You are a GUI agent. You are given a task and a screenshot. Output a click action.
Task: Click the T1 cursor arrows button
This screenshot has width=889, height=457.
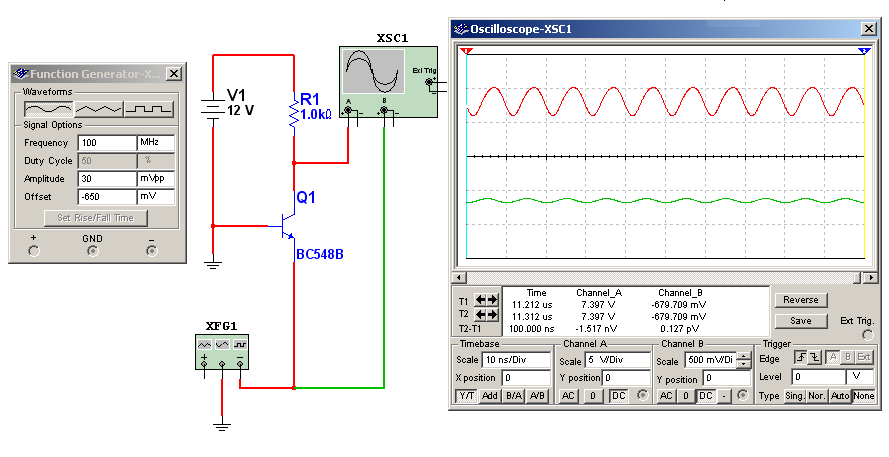pos(486,299)
